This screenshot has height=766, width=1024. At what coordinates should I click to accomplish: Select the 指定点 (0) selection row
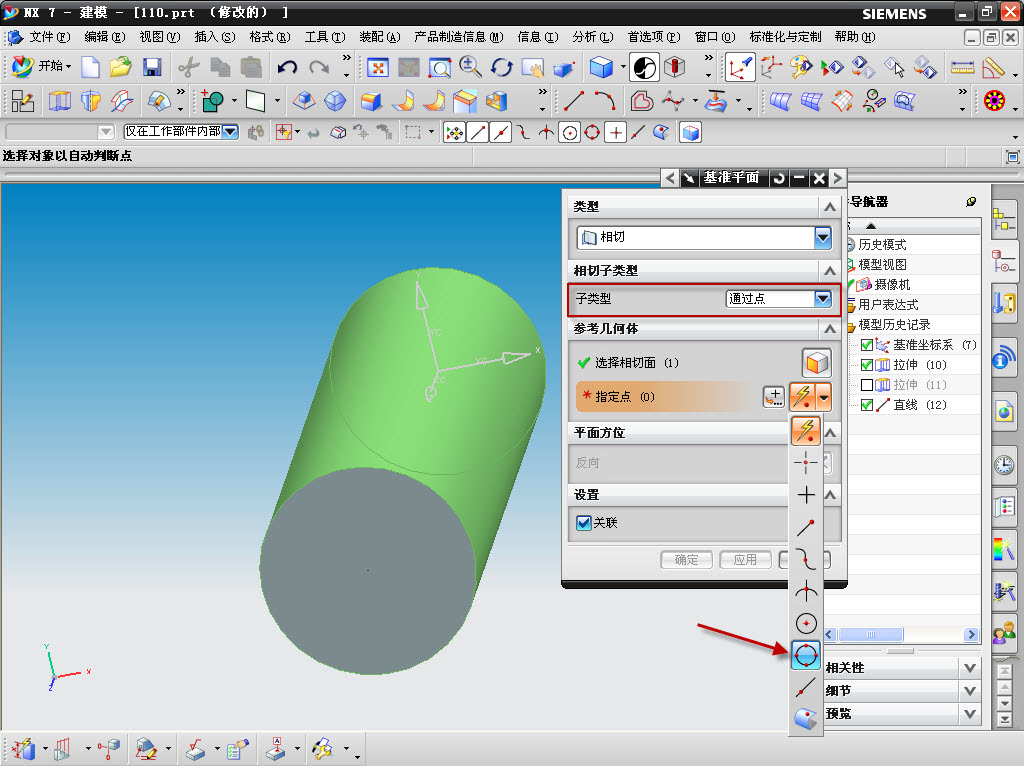(667, 396)
